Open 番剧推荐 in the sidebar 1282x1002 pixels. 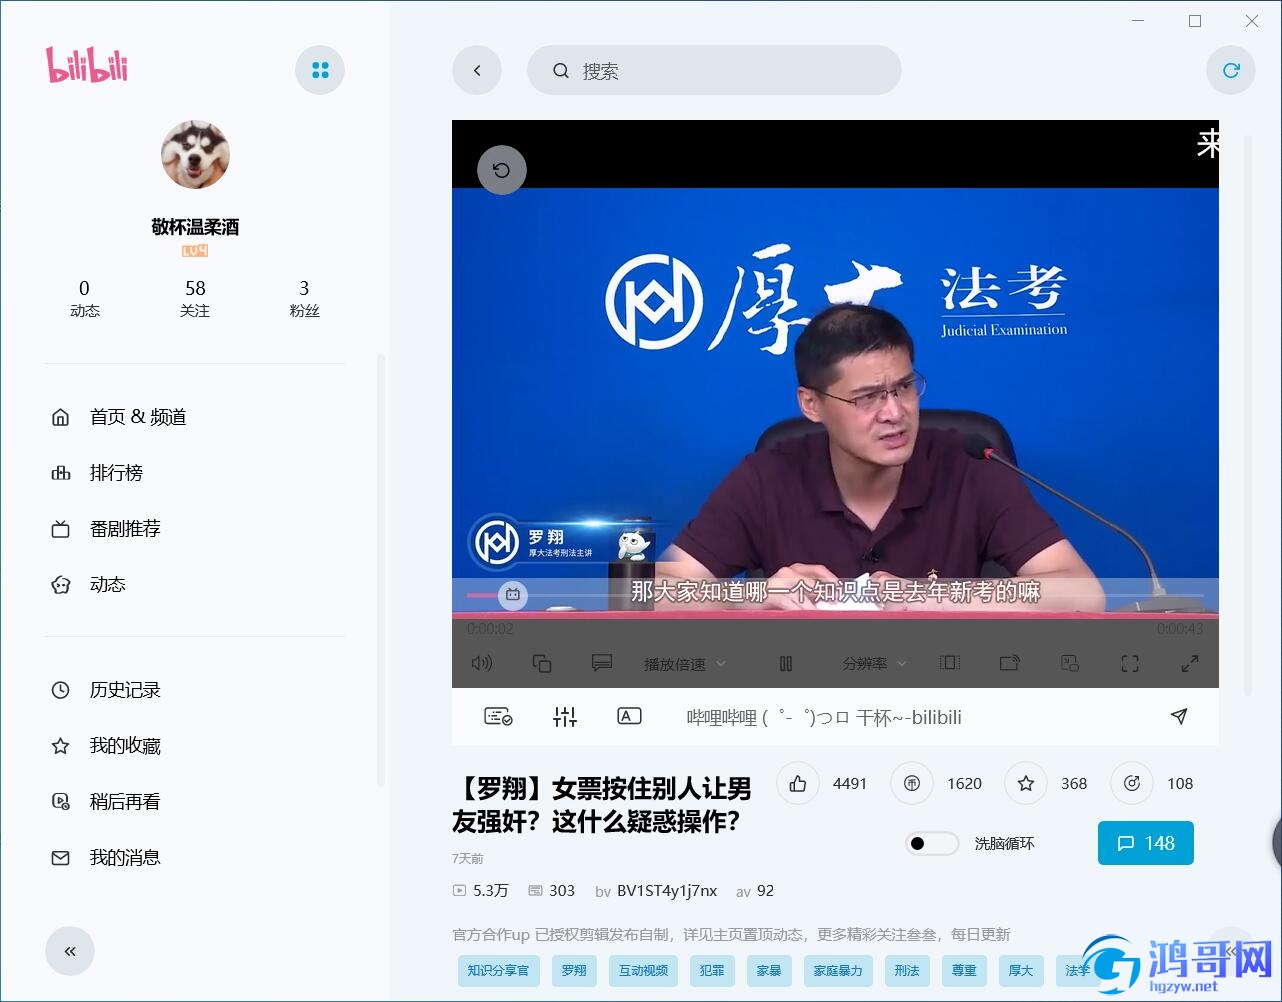coord(125,529)
